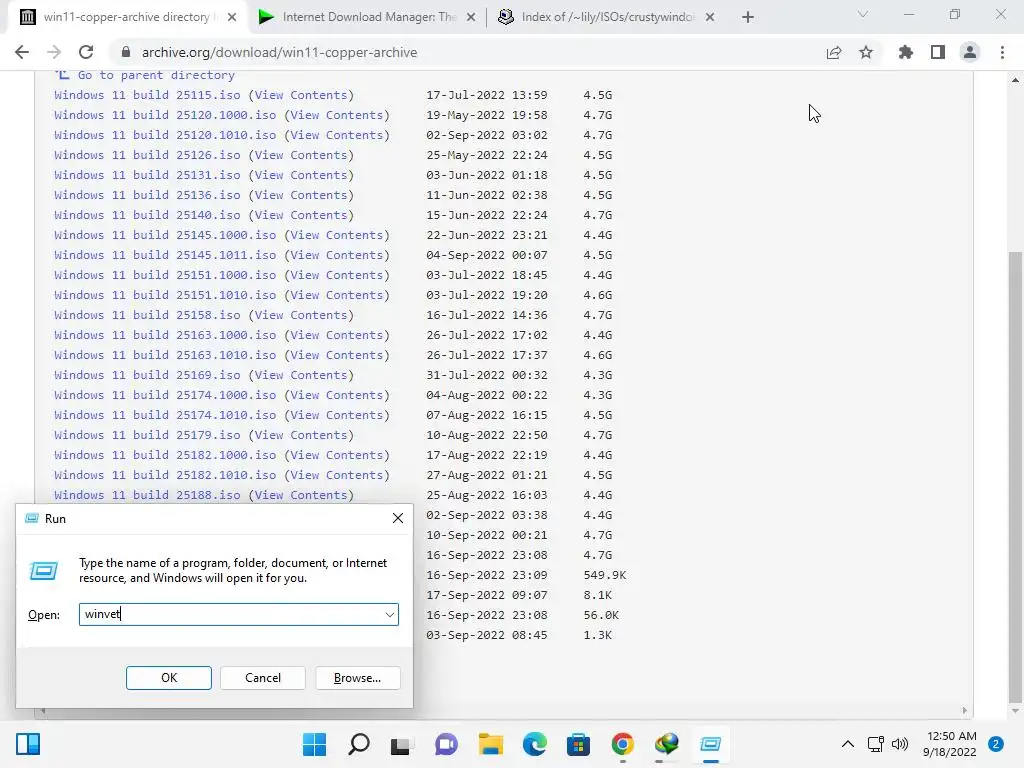Open Windows 11 build 25188.iso link
The image size is (1024, 768).
(147, 495)
